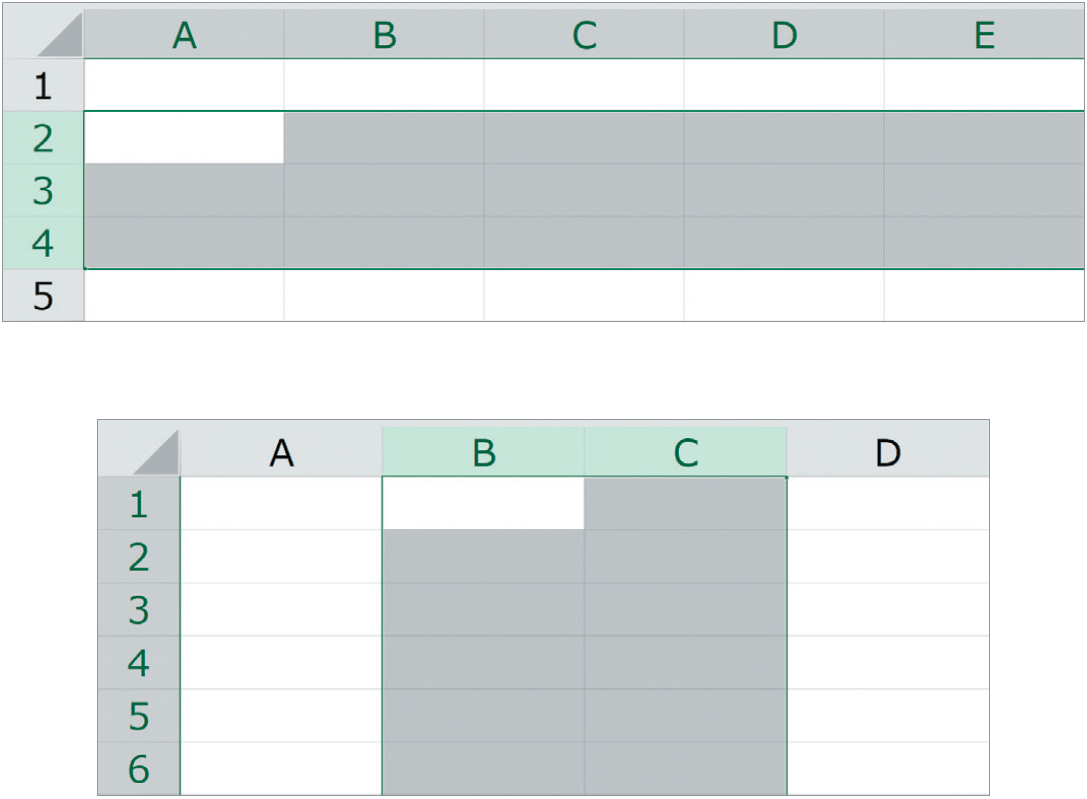Screen dimensions: 1087x799
Task: Click active white cell B1 in bottom sheet
Action: [483, 504]
